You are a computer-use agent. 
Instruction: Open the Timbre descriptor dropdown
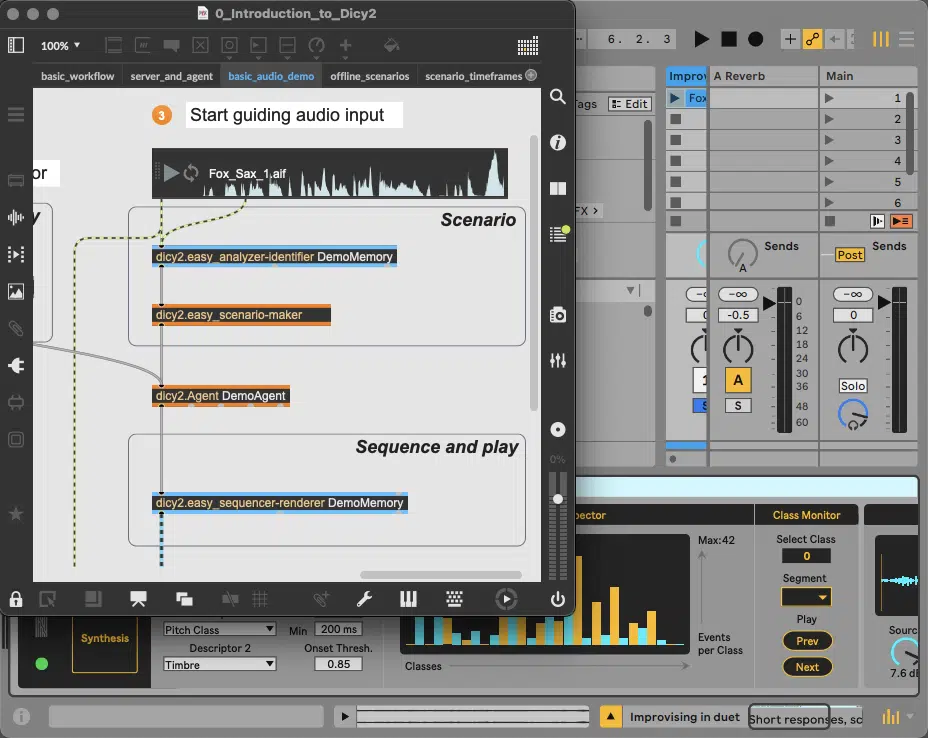pyautogui.click(x=220, y=665)
